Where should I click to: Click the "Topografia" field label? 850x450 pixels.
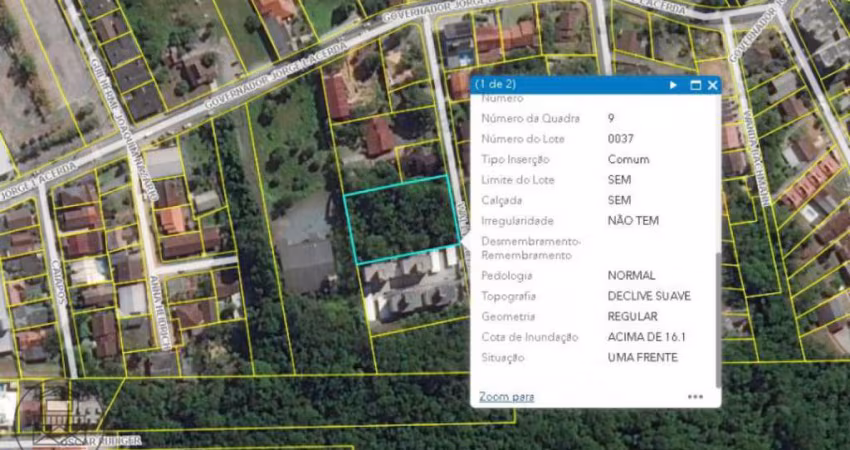point(508,296)
